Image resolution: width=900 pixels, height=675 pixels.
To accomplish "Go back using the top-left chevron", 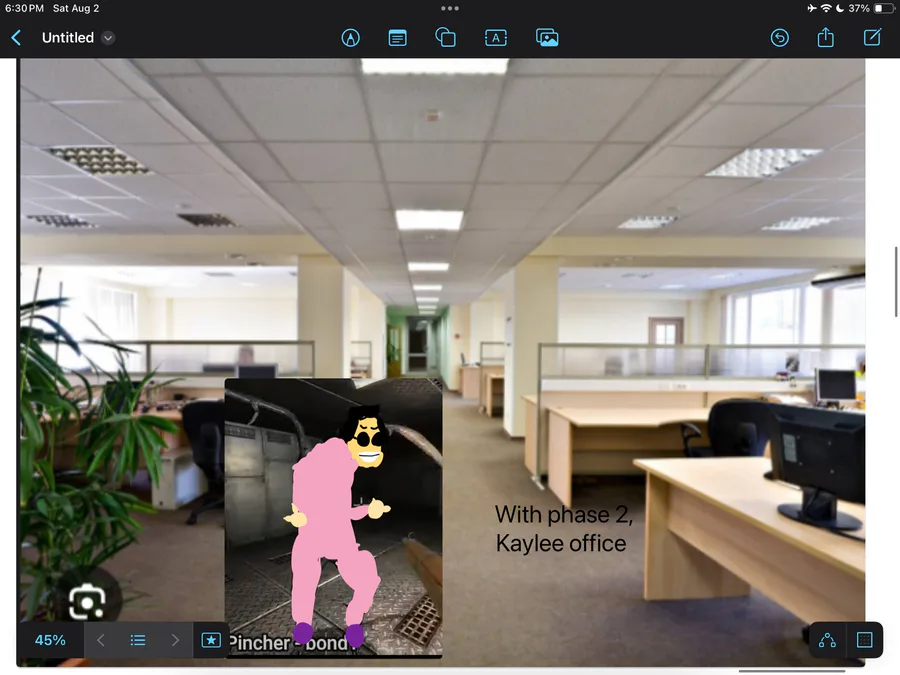I will (16, 38).
